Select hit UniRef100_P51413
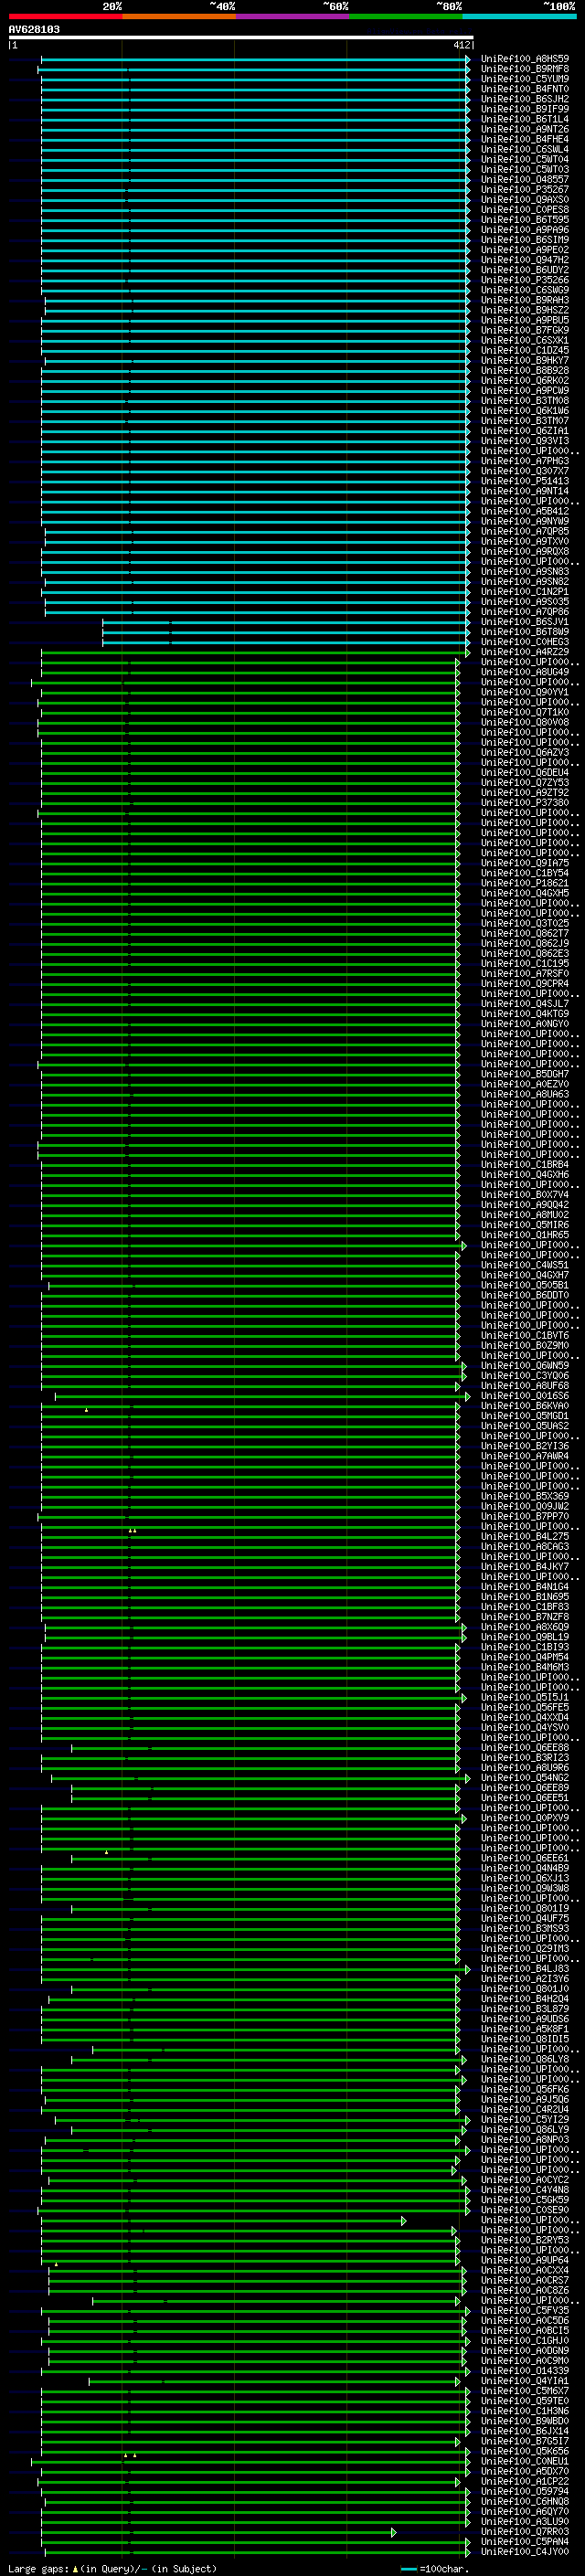585x2576 pixels. coord(524,481)
